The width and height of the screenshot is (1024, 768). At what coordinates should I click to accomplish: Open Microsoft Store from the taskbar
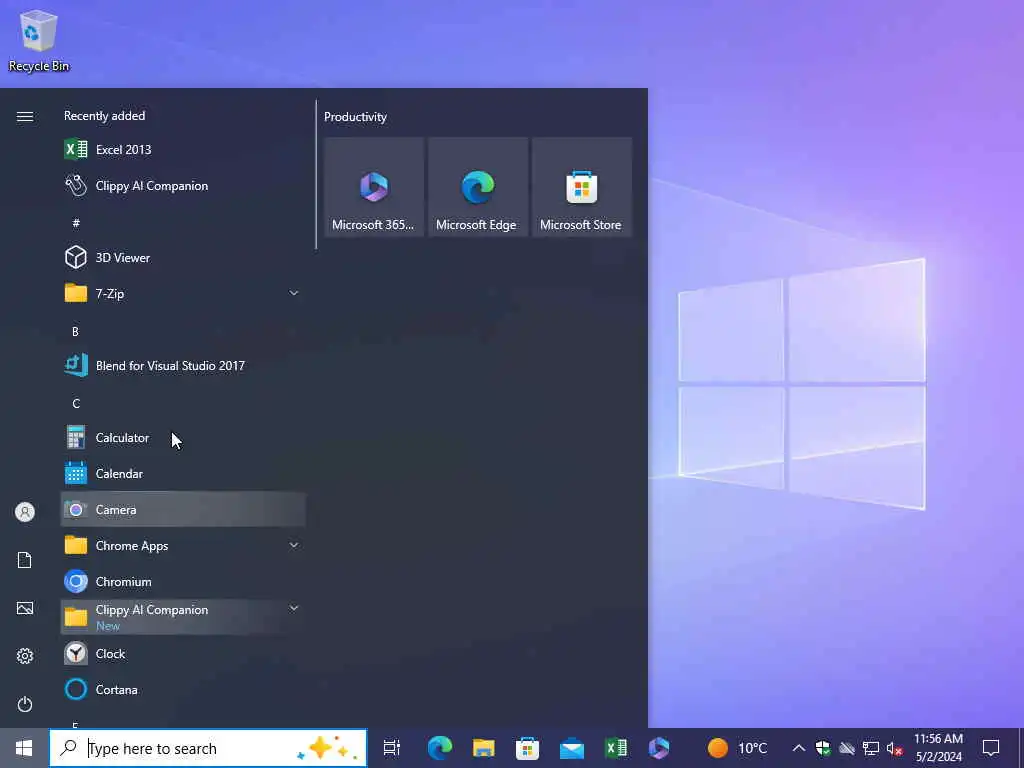[528, 748]
